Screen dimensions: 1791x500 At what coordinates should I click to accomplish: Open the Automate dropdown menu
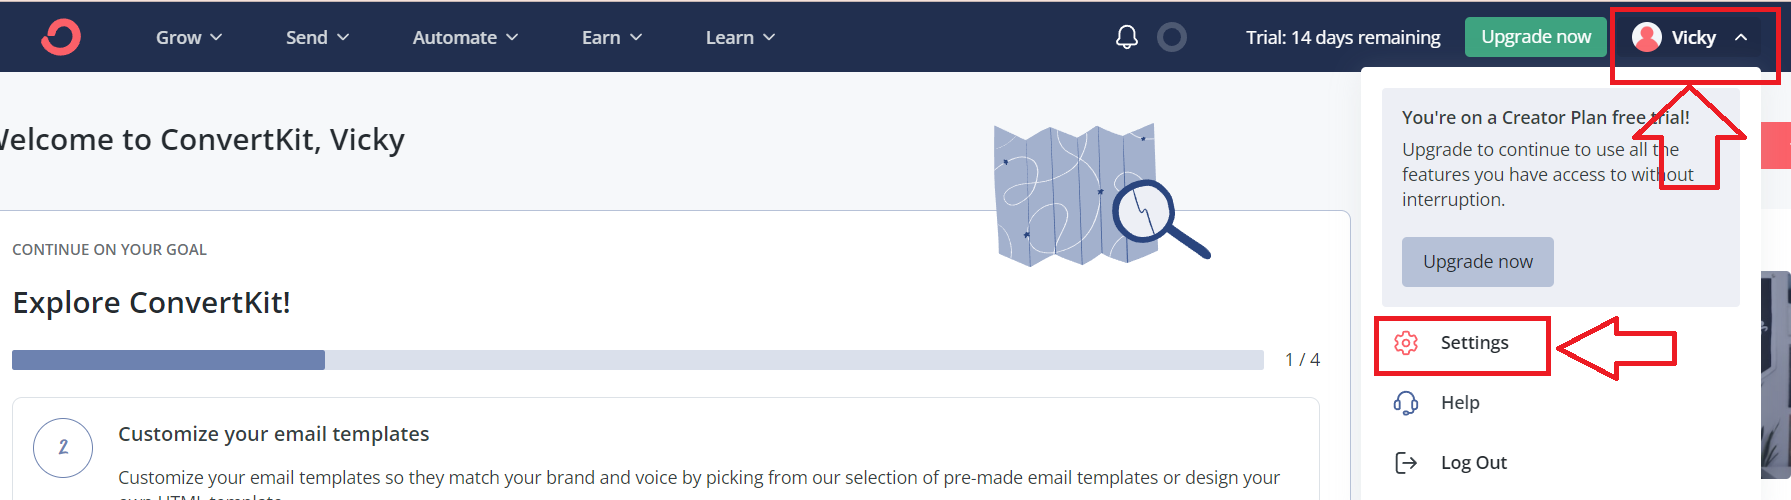click(x=465, y=37)
